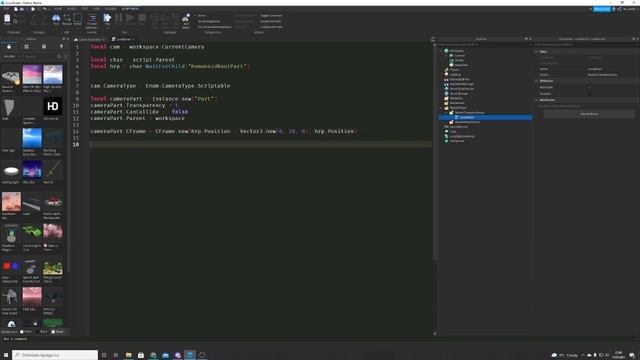Open the Toolbox Marketplace tab icon
This screenshot has height=360, width=640.
(x=9, y=47)
